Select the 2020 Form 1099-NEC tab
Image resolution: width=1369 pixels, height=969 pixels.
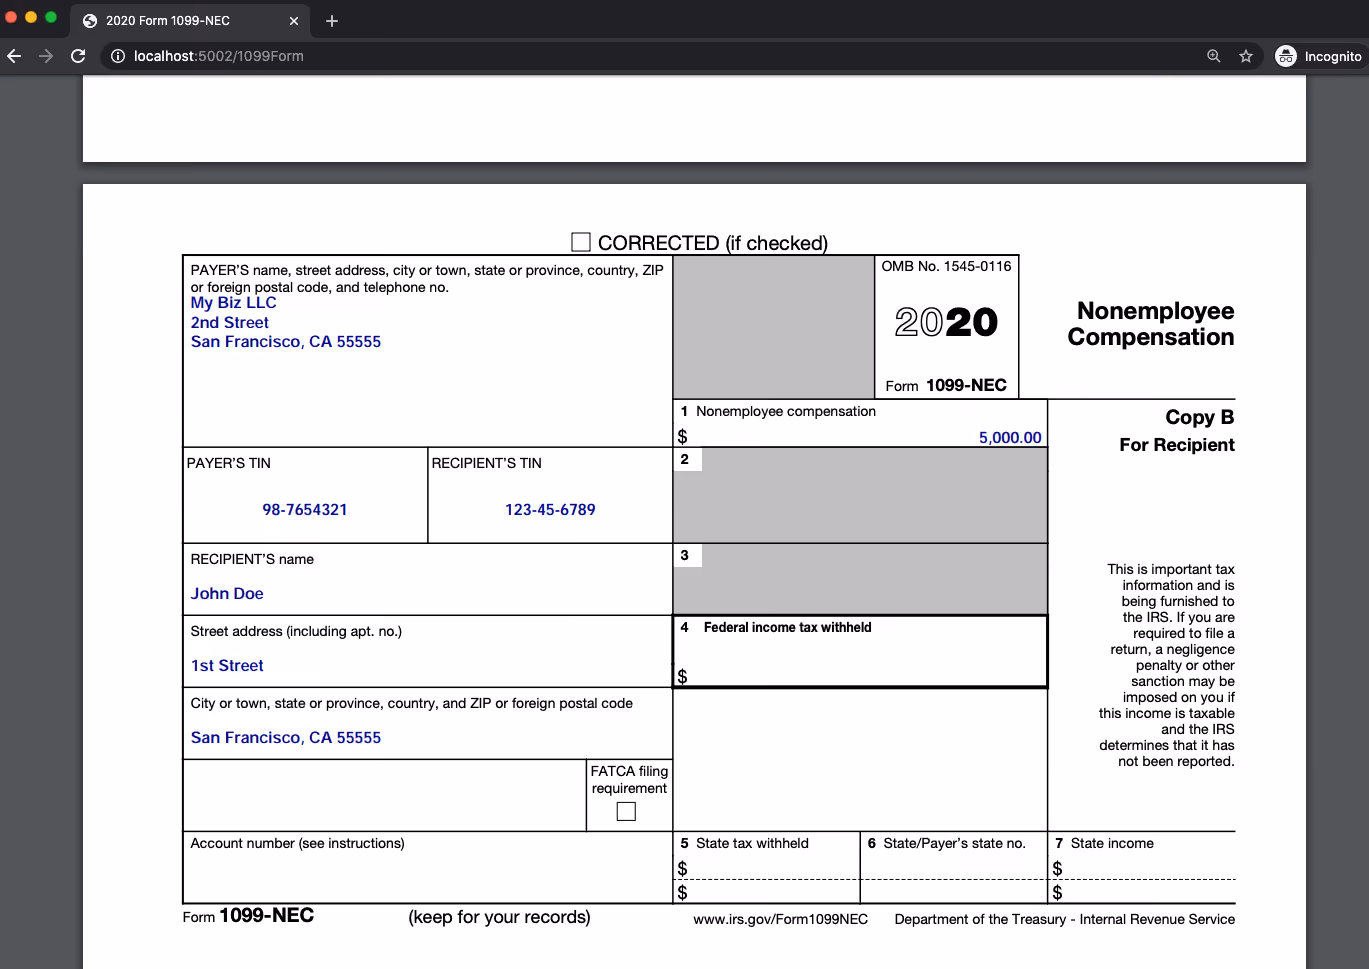click(x=190, y=20)
